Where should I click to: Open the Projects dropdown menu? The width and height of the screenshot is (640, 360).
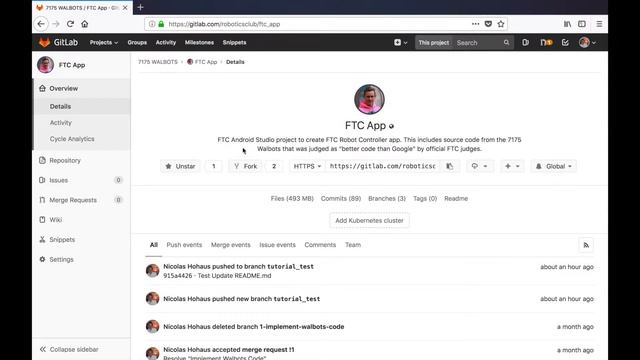coord(104,42)
